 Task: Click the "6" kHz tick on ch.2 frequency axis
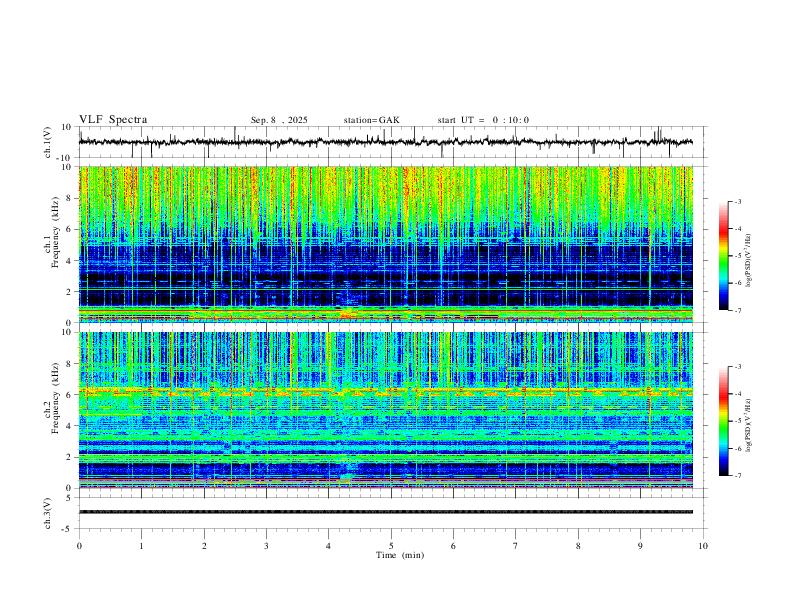tap(69, 395)
